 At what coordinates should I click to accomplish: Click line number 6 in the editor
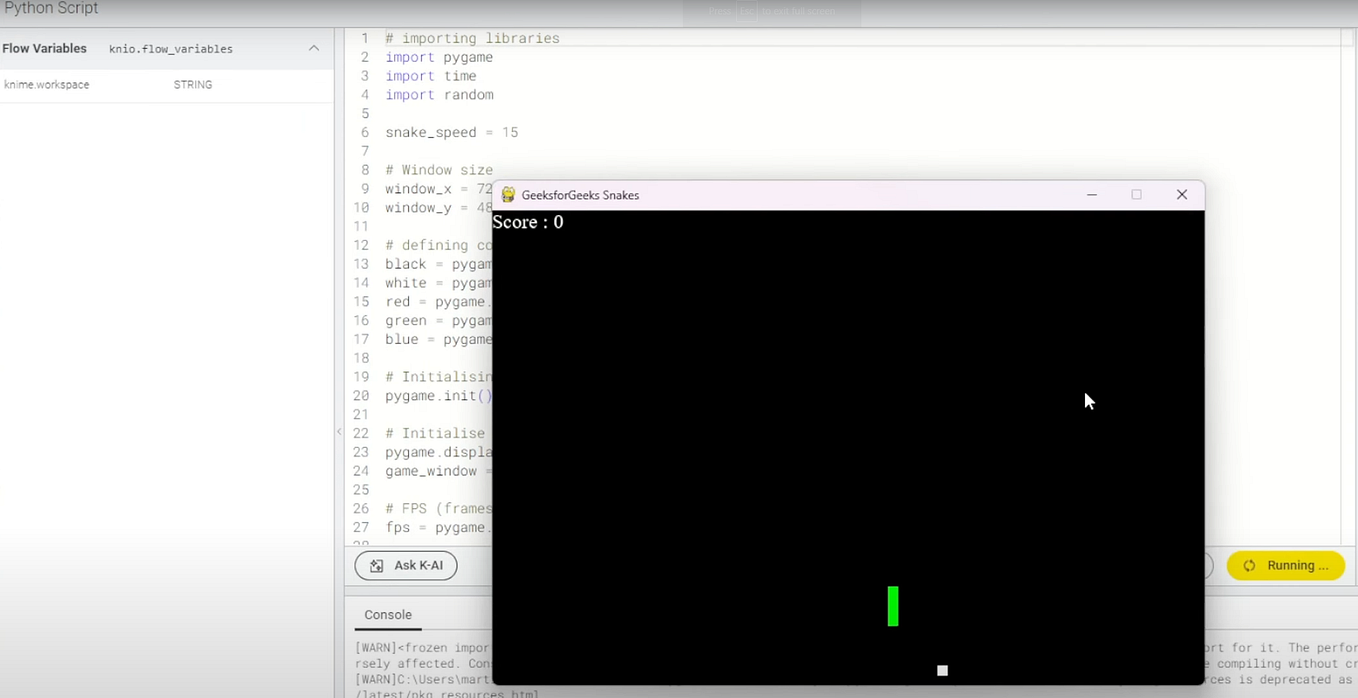click(363, 132)
